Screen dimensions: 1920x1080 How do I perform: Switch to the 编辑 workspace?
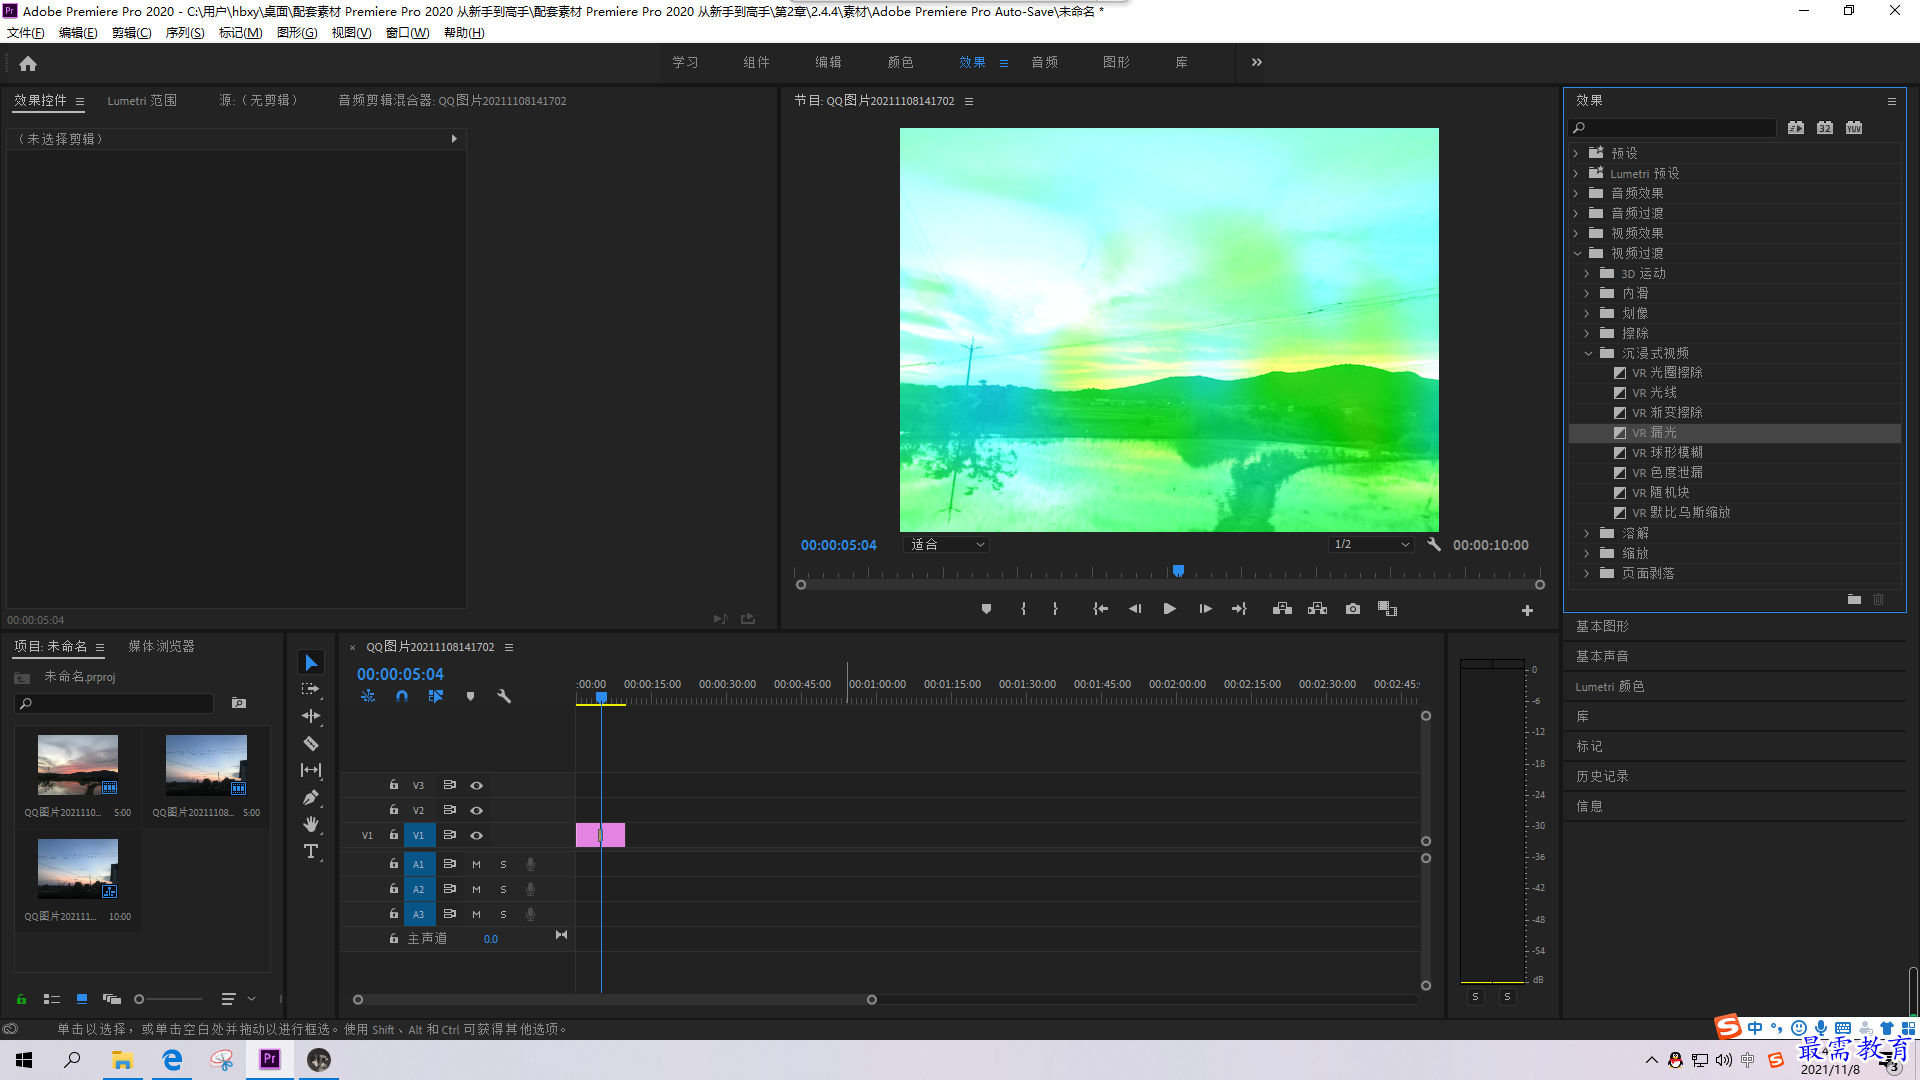[828, 62]
